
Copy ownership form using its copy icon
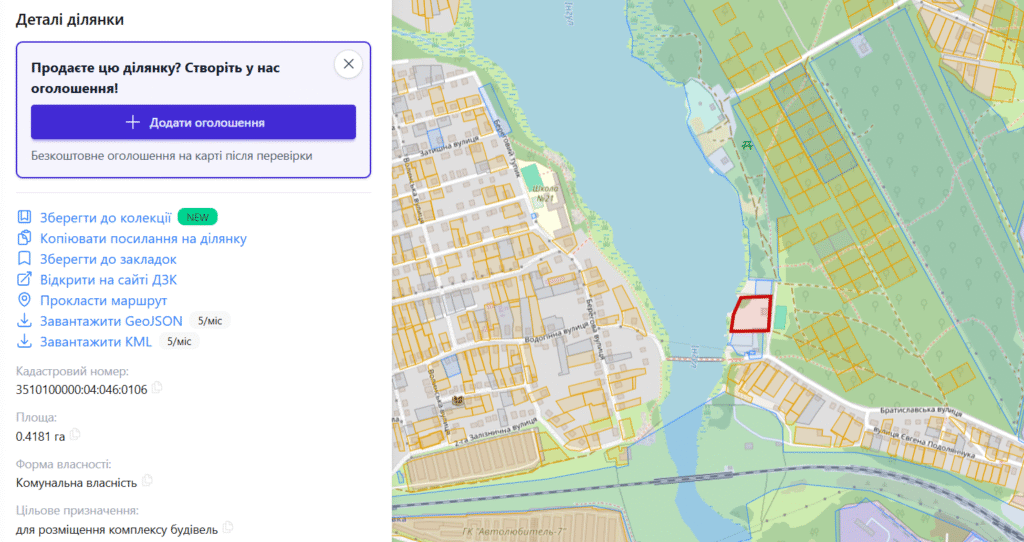pyautogui.click(x=147, y=481)
